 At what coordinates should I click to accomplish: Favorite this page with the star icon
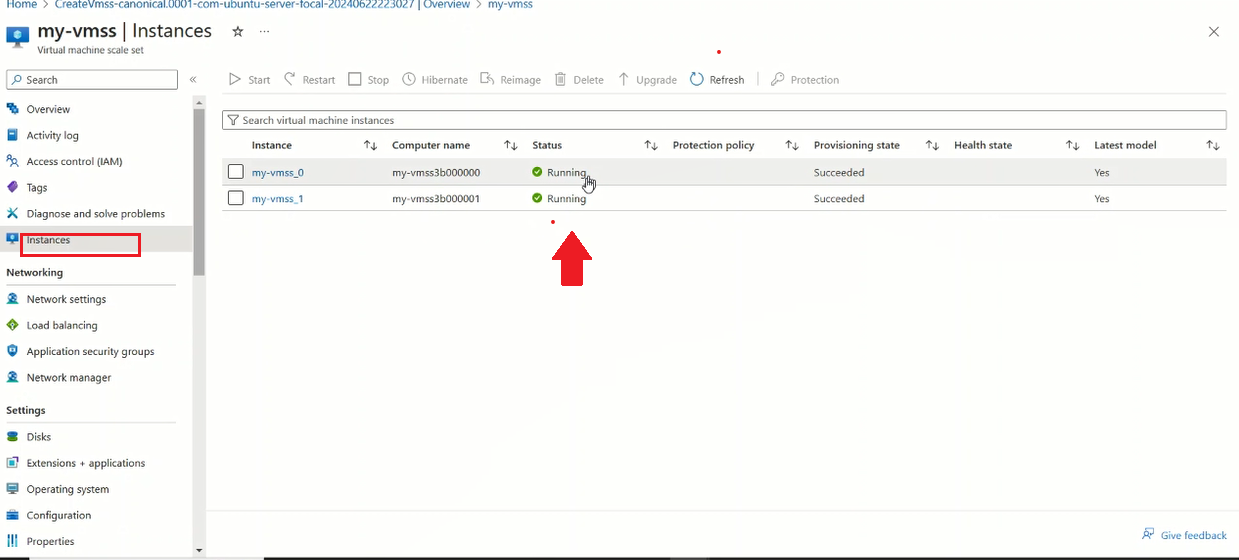238,31
